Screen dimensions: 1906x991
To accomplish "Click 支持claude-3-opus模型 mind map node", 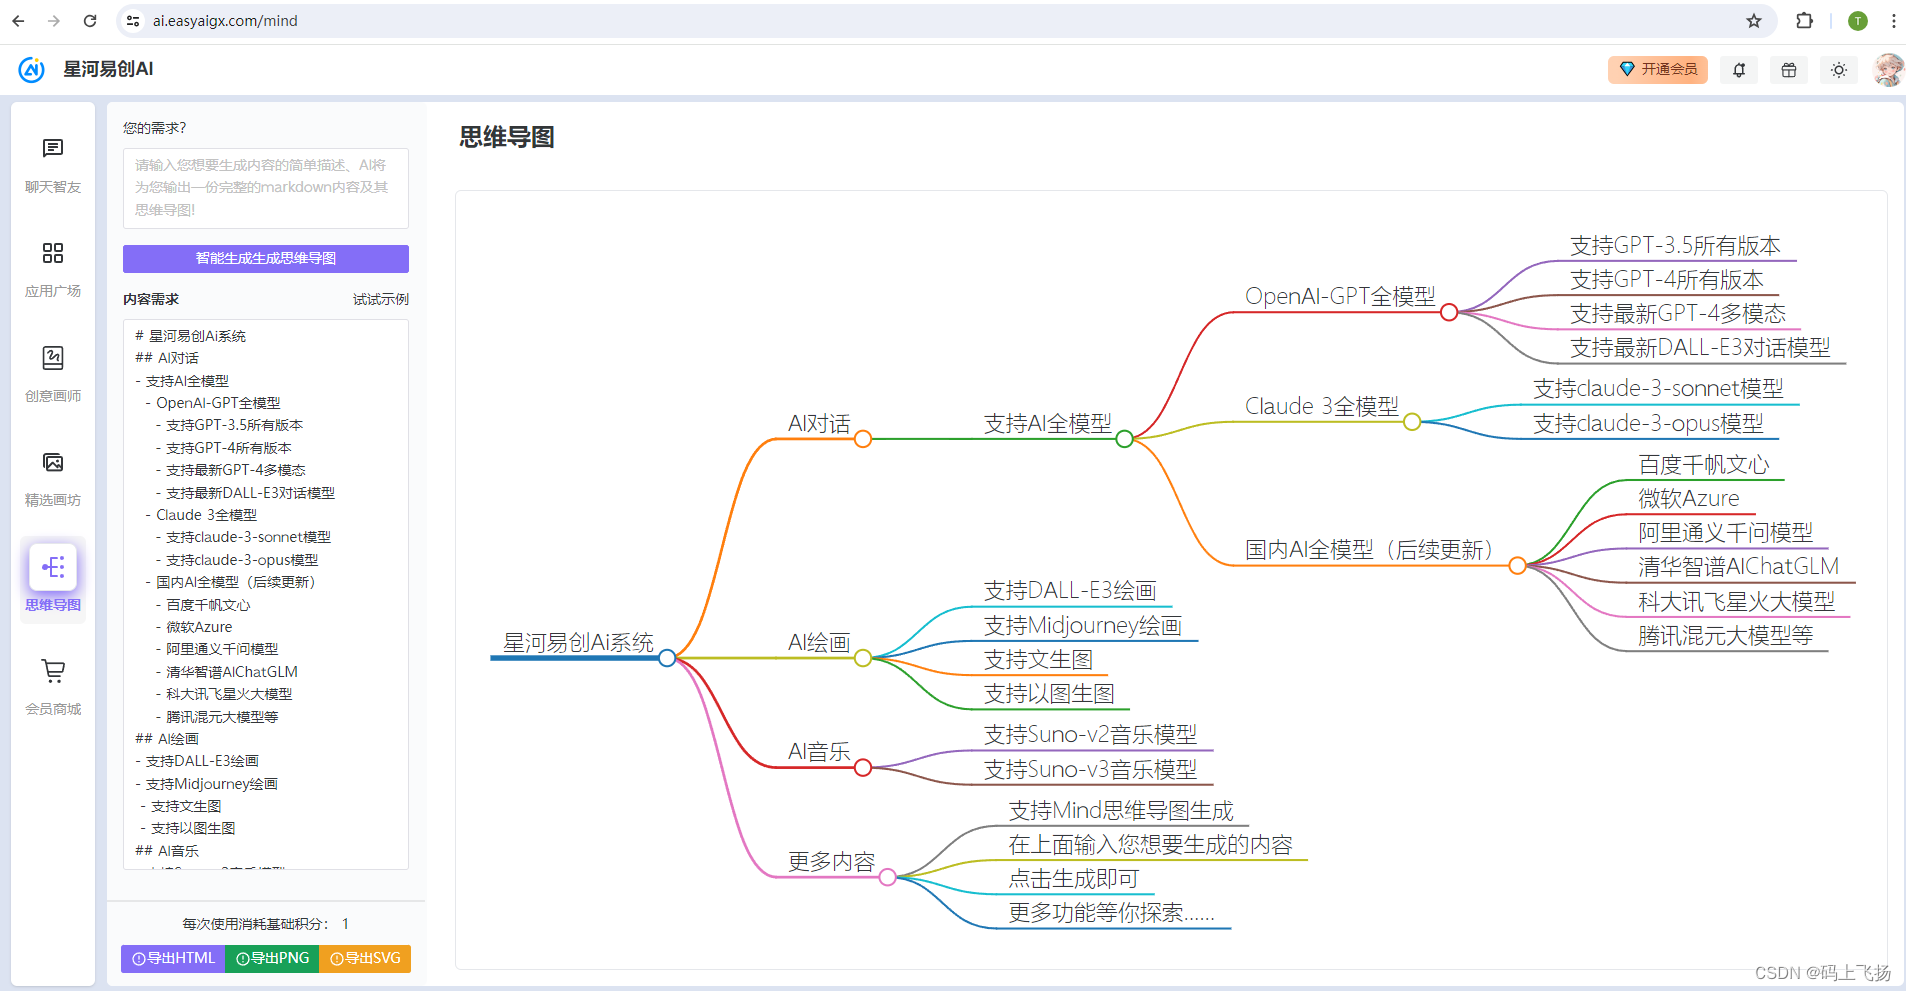I will (x=1648, y=424).
